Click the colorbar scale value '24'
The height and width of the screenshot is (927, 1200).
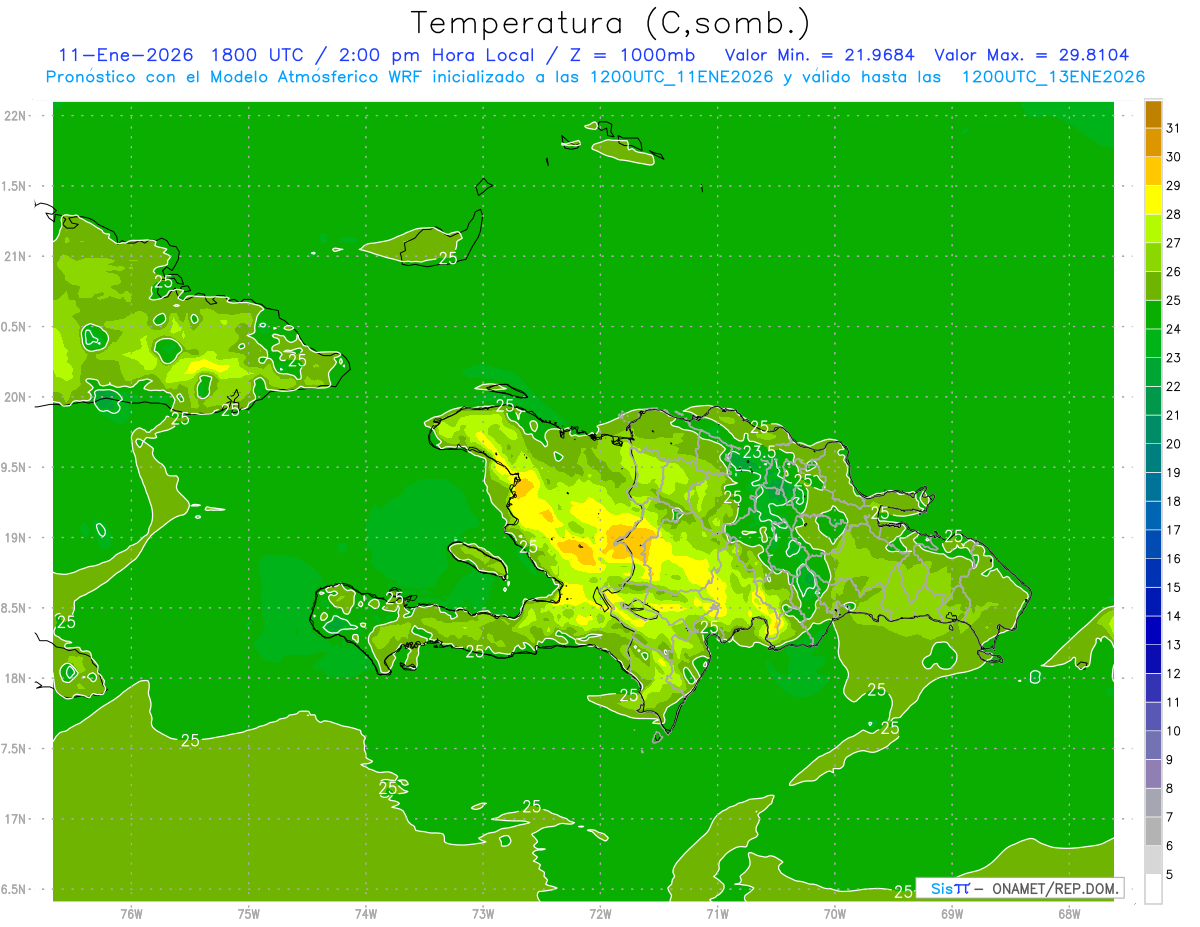click(1173, 329)
